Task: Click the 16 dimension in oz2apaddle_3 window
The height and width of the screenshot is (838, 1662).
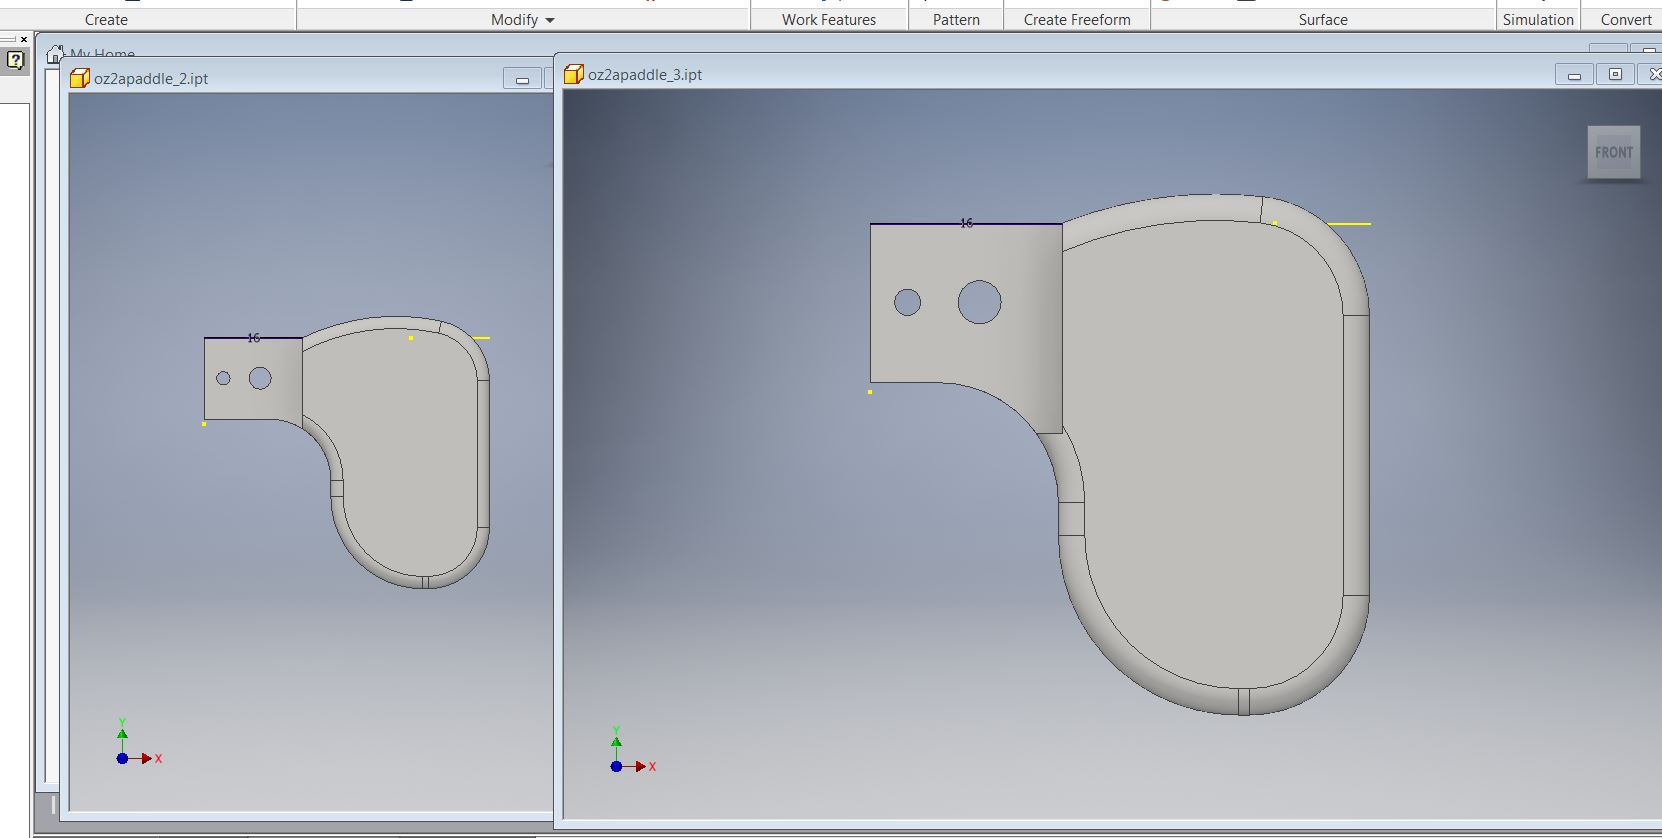Action: coord(966,223)
